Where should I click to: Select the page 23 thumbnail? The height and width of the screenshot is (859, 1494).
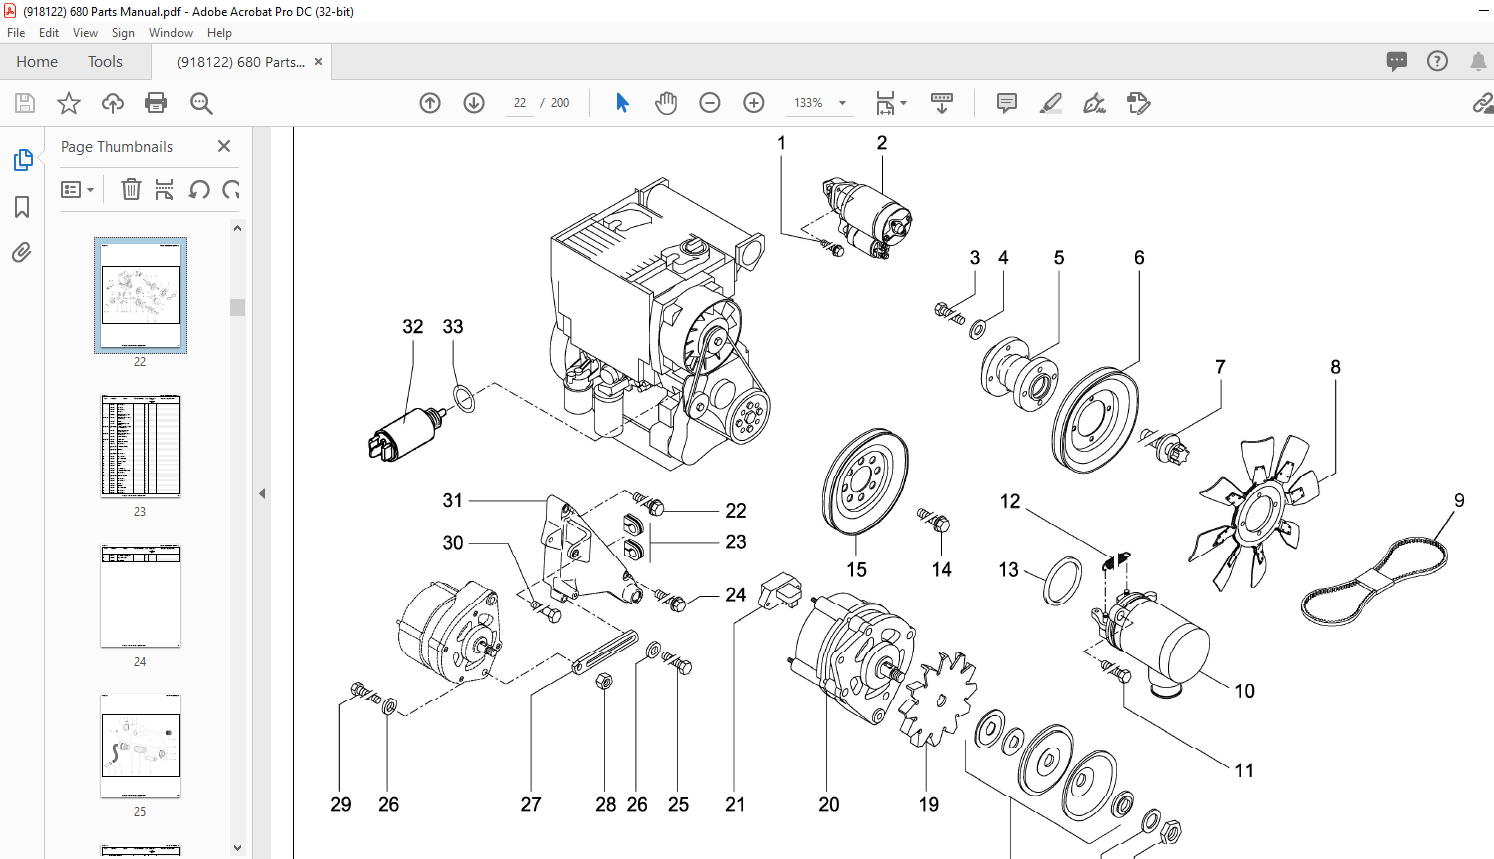click(x=140, y=446)
